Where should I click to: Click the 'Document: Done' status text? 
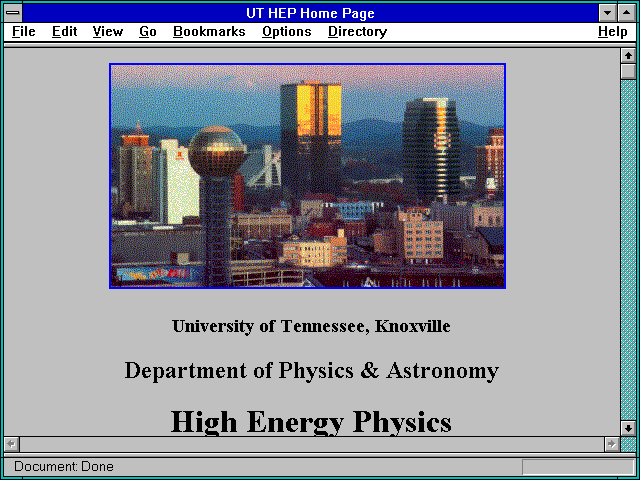click(x=64, y=467)
